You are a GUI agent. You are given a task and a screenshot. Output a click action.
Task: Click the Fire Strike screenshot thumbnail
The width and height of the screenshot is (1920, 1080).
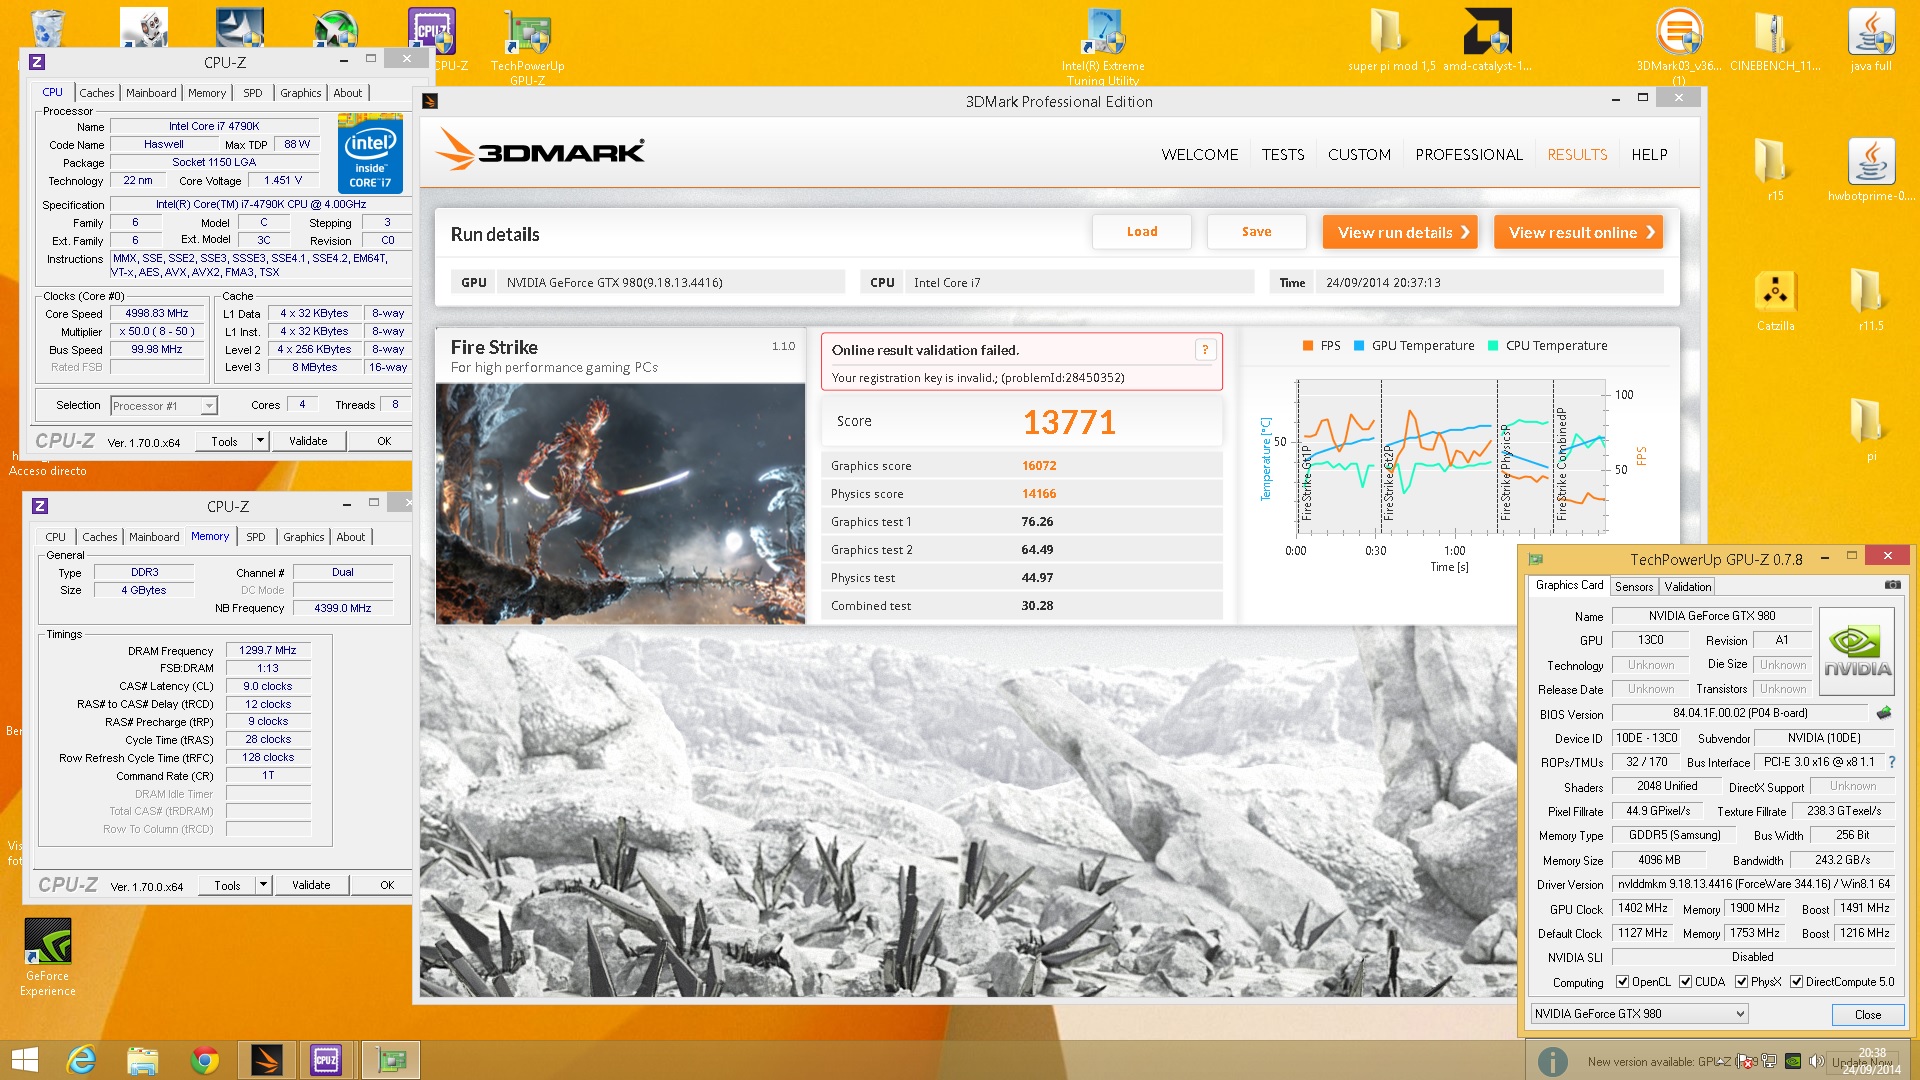pos(620,504)
